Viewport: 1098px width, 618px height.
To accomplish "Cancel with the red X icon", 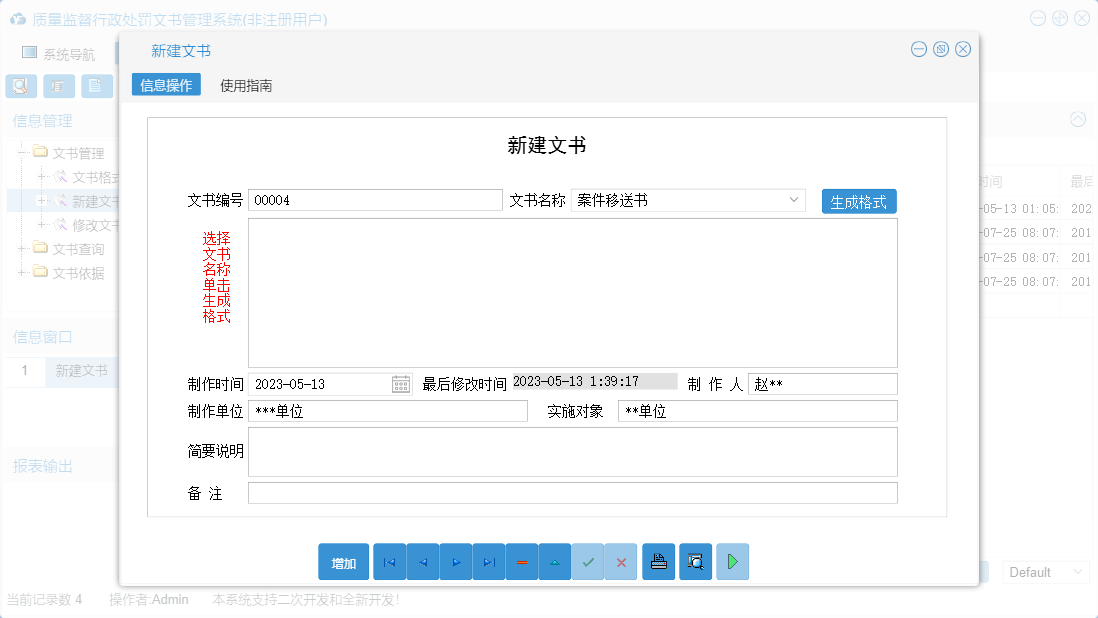I will (x=620, y=561).
